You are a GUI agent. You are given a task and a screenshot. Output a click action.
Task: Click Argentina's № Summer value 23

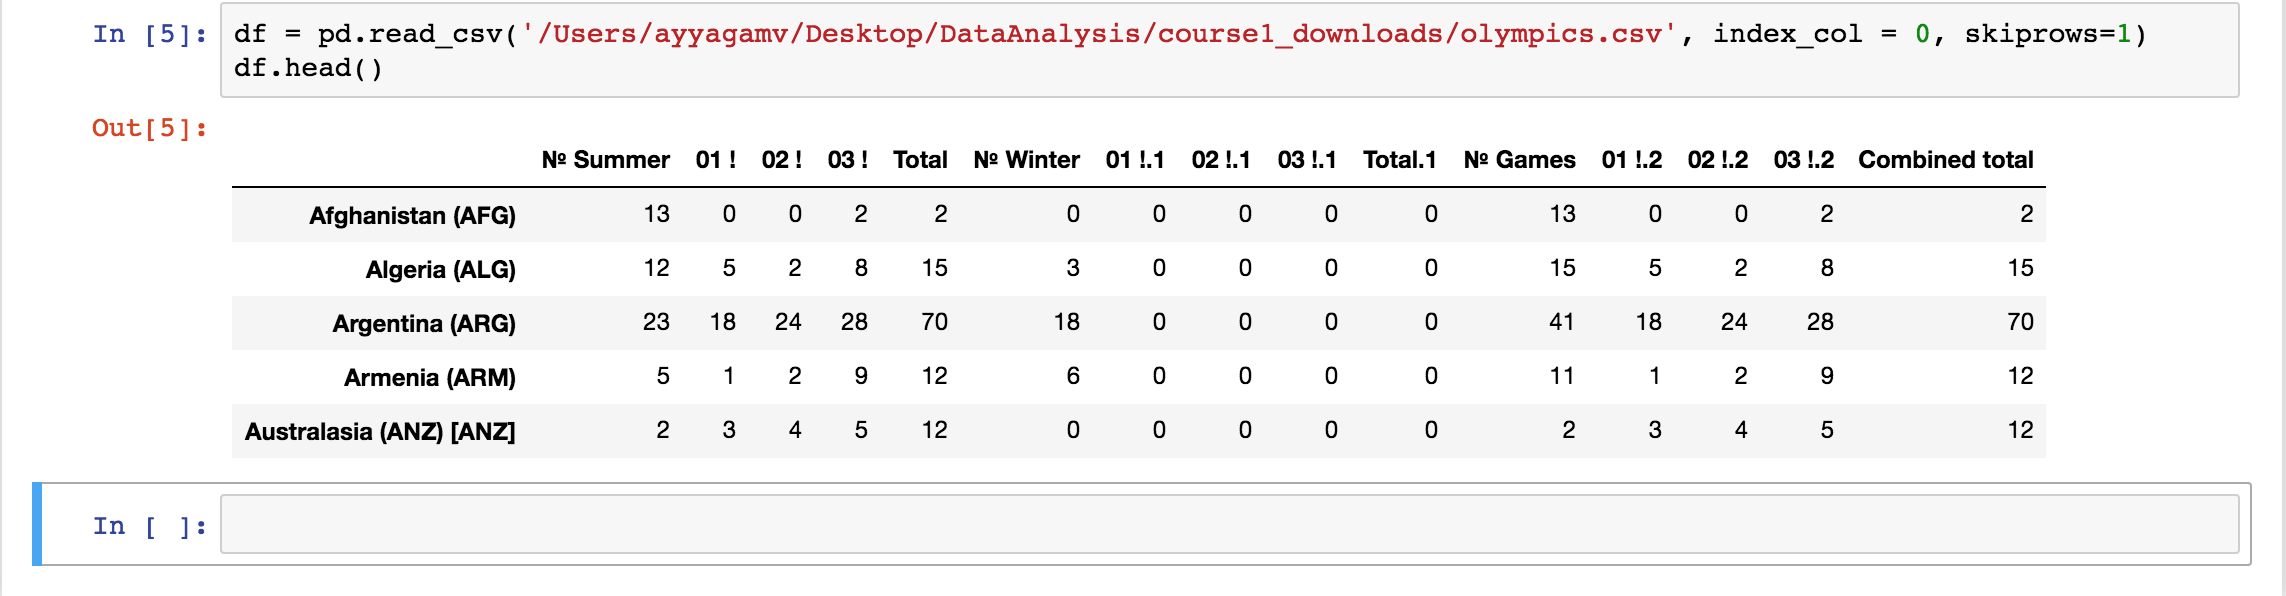[656, 322]
